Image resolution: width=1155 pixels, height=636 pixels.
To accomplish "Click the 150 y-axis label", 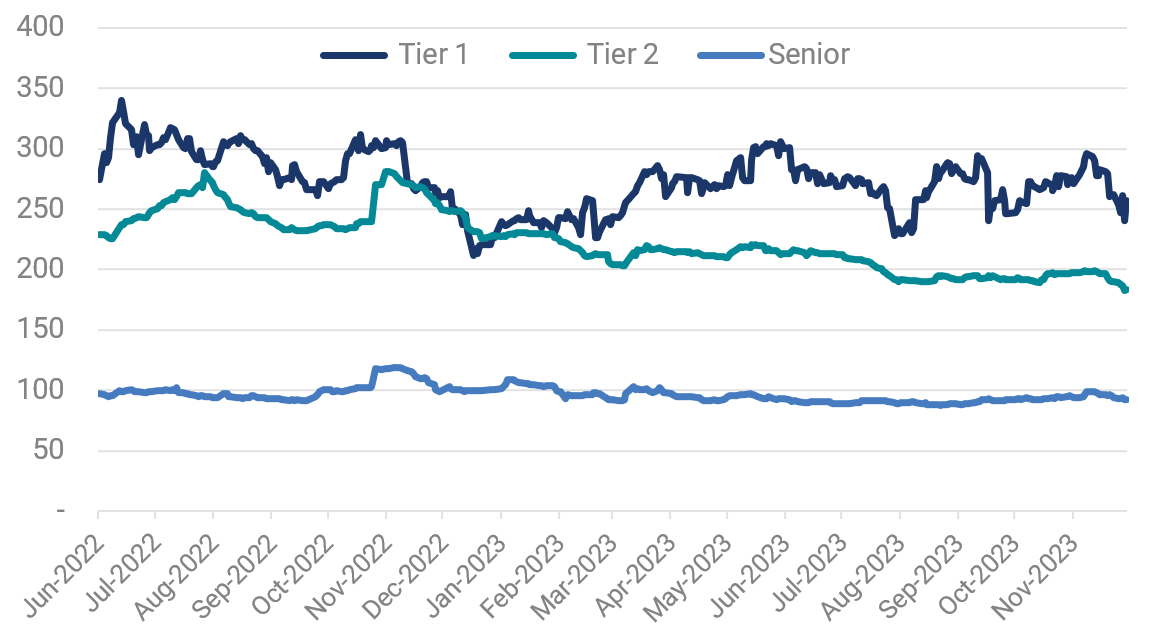I will click(x=42, y=329).
